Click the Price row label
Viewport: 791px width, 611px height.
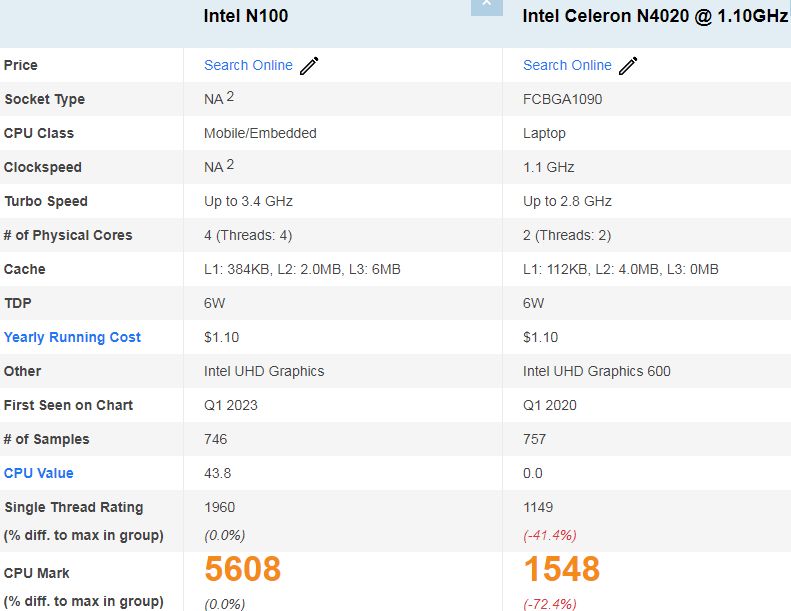[x=21, y=65]
